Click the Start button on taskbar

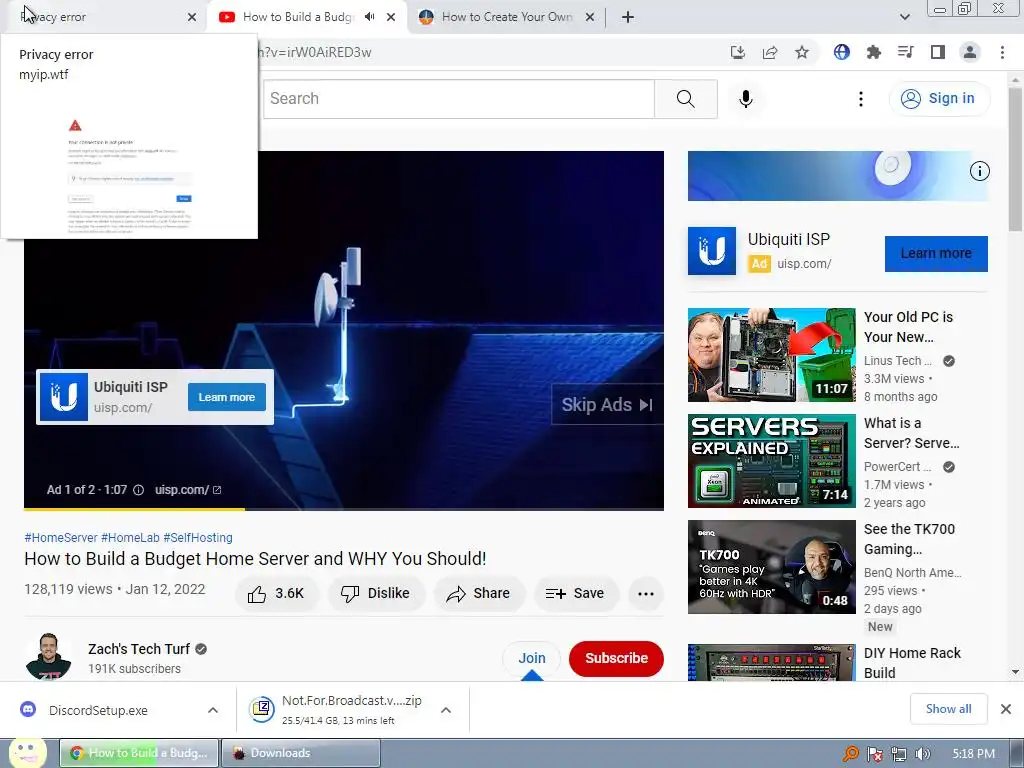[28, 753]
